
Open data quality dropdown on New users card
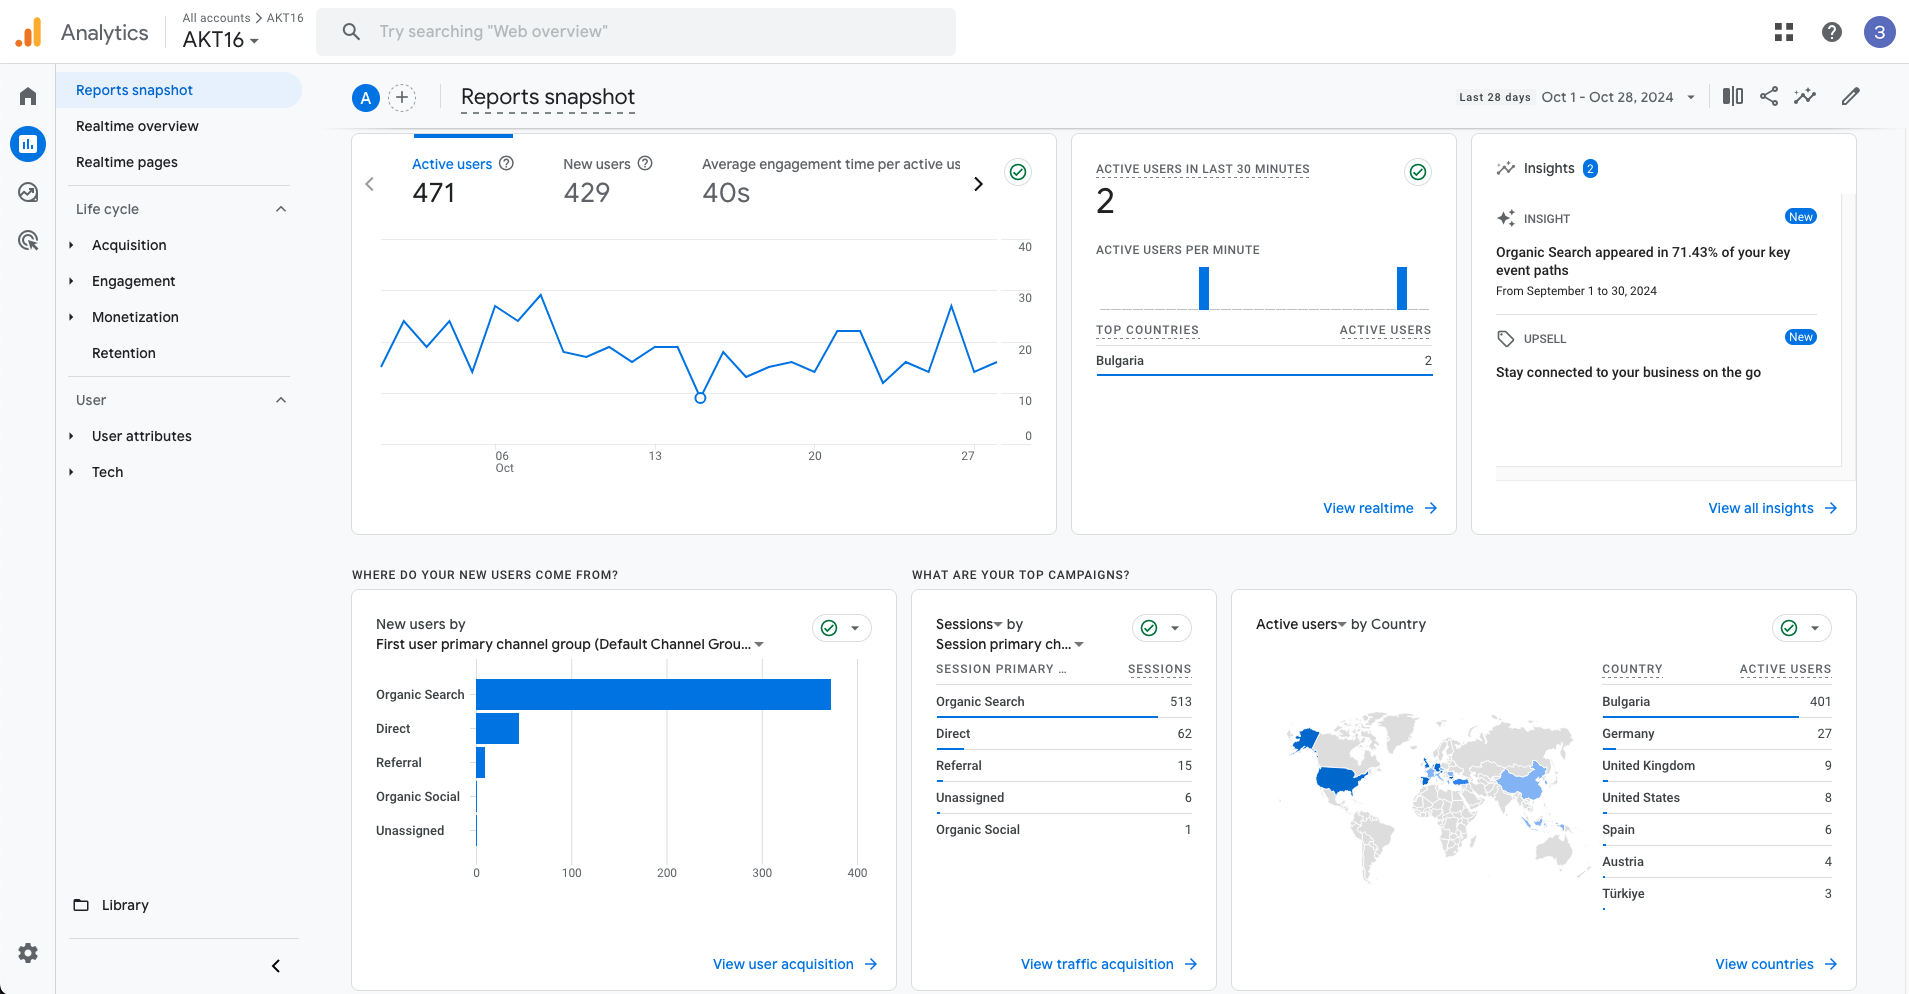[x=842, y=628]
